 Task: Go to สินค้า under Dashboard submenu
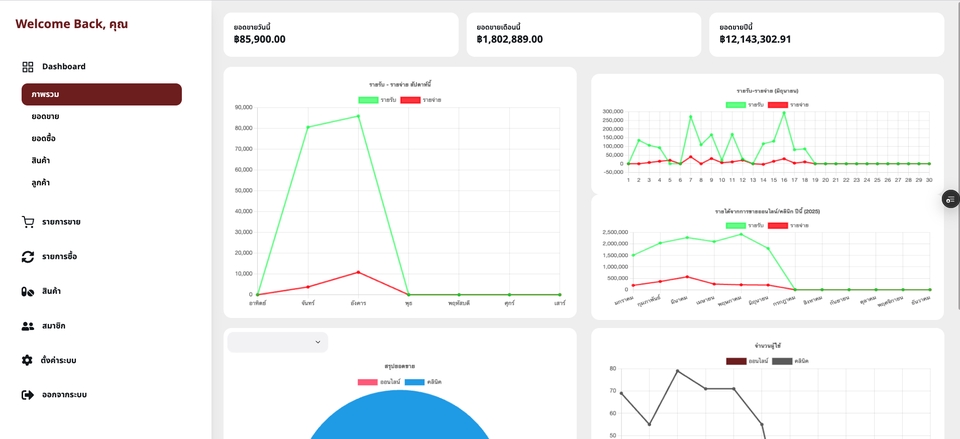point(40,160)
